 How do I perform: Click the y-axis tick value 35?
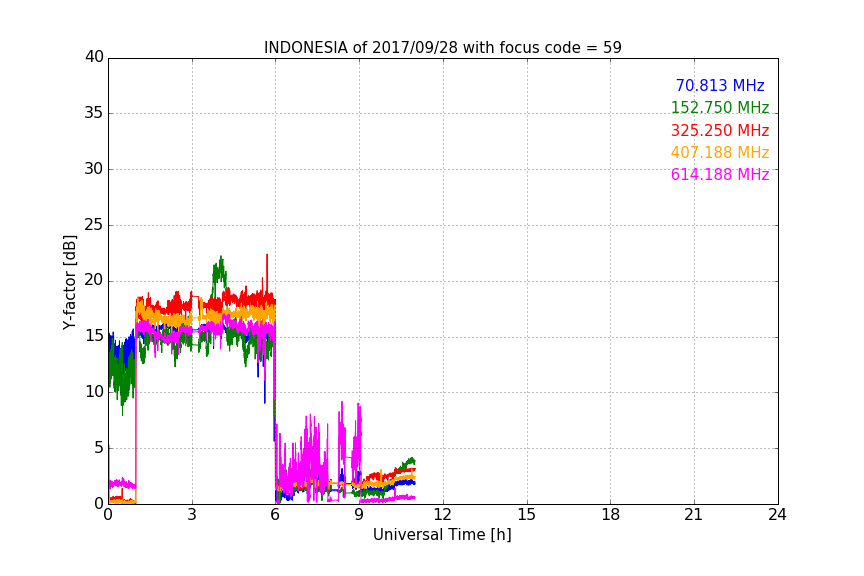point(94,113)
